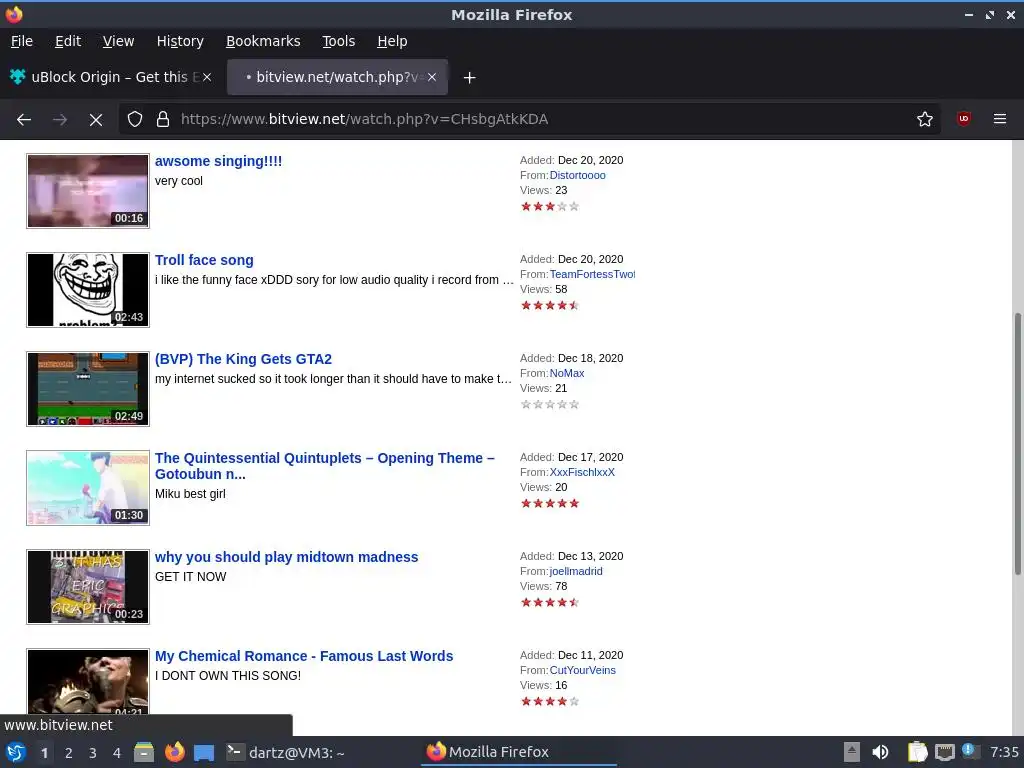Open the volume control in system tray
Image resolution: width=1024 pixels, height=768 pixels.
coord(880,752)
